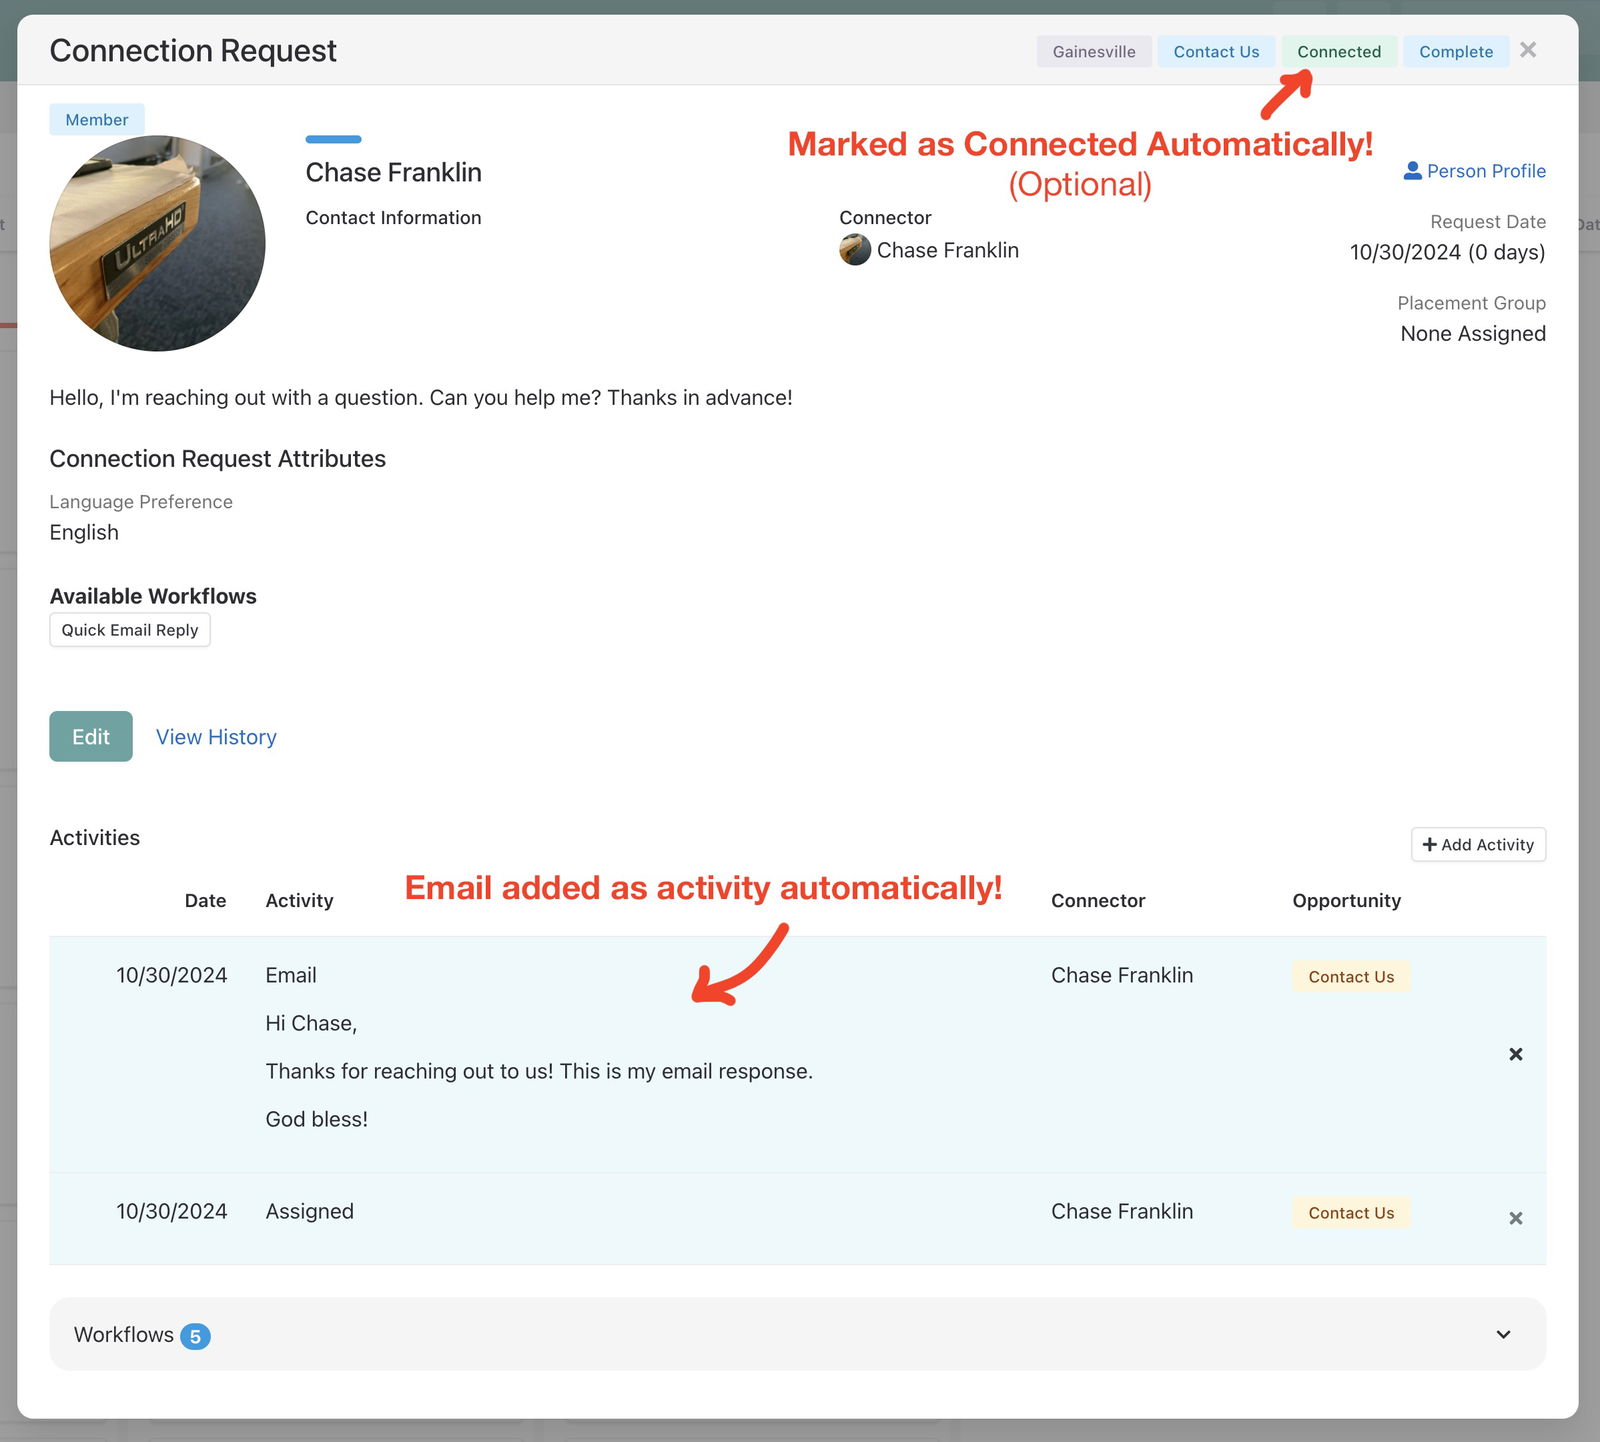Click Contact Us tag in Assigned row

(1351, 1213)
